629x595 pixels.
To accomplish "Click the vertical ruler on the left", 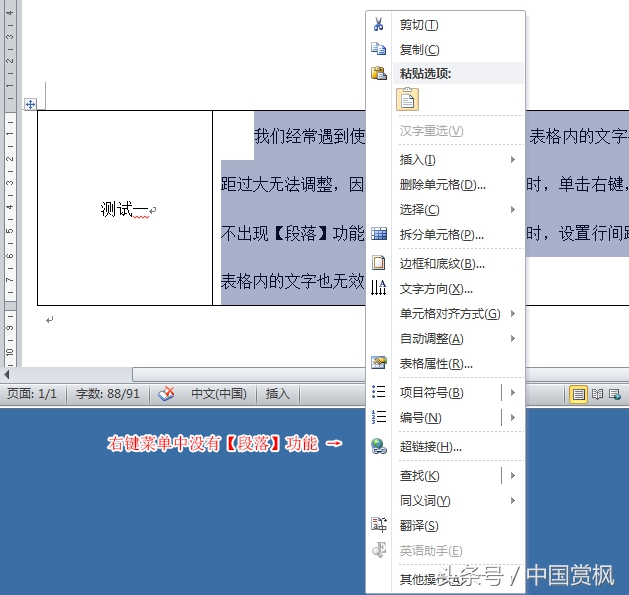I will tap(10, 183).
